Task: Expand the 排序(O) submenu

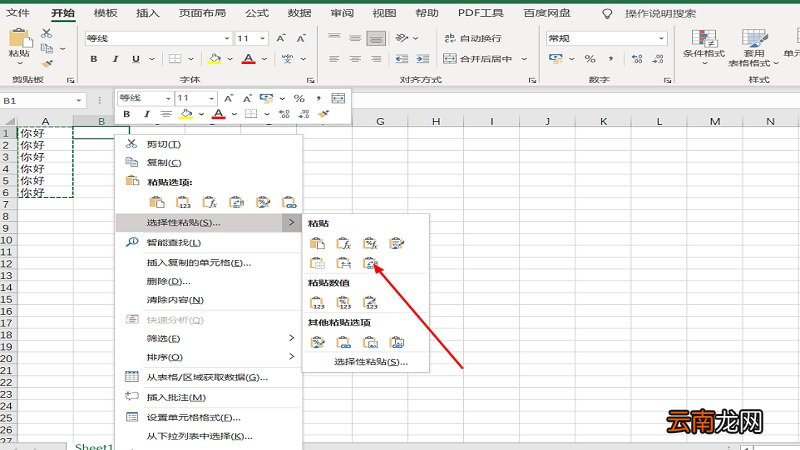Action: pyautogui.click(x=209, y=357)
